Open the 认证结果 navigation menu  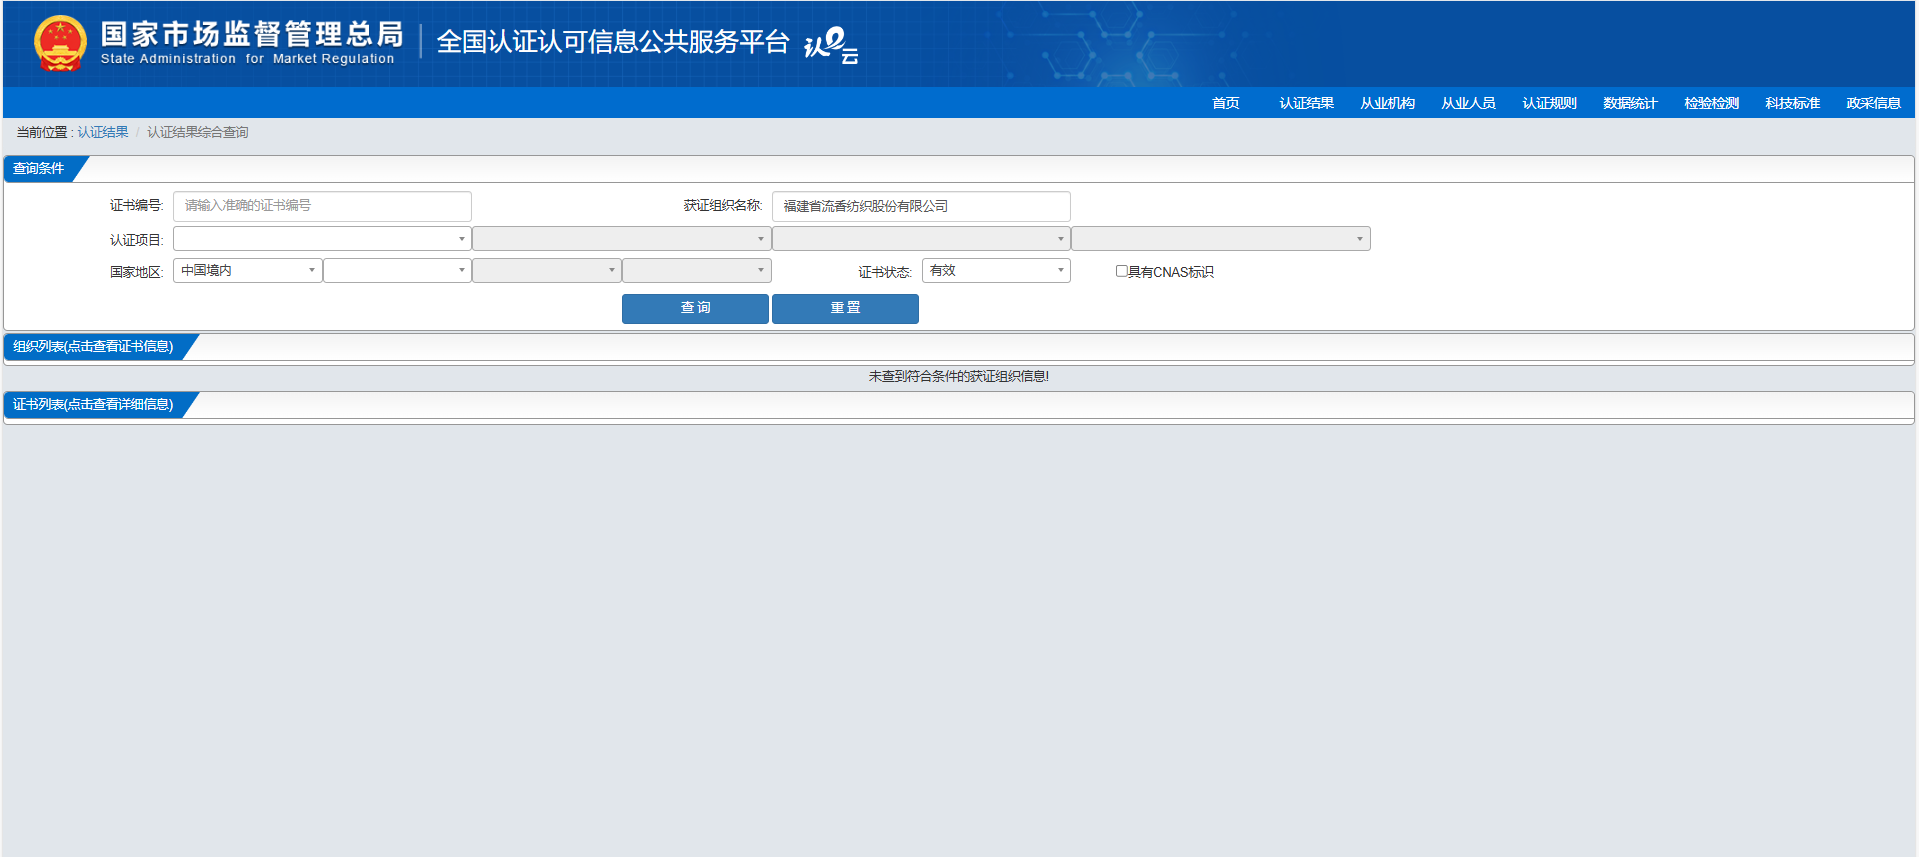tap(1306, 103)
